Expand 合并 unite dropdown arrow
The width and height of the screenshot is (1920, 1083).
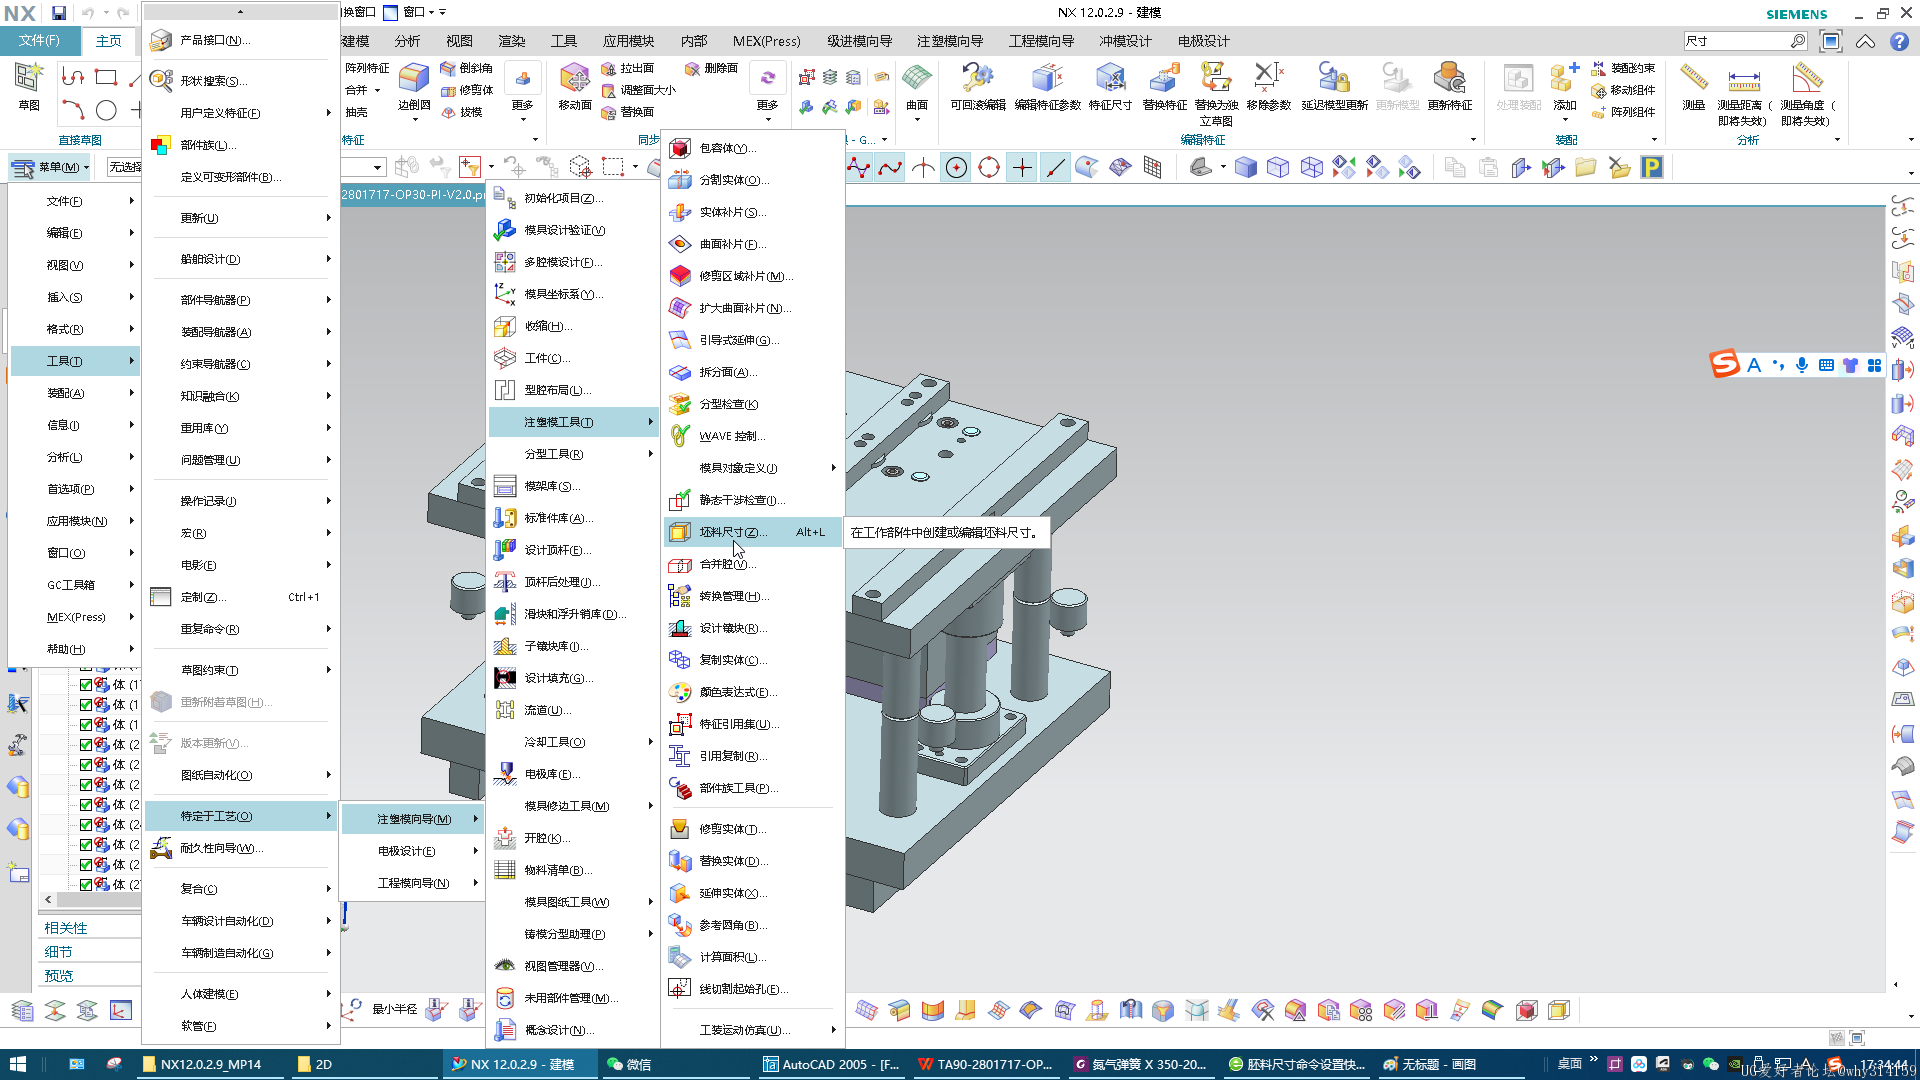click(378, 90)
